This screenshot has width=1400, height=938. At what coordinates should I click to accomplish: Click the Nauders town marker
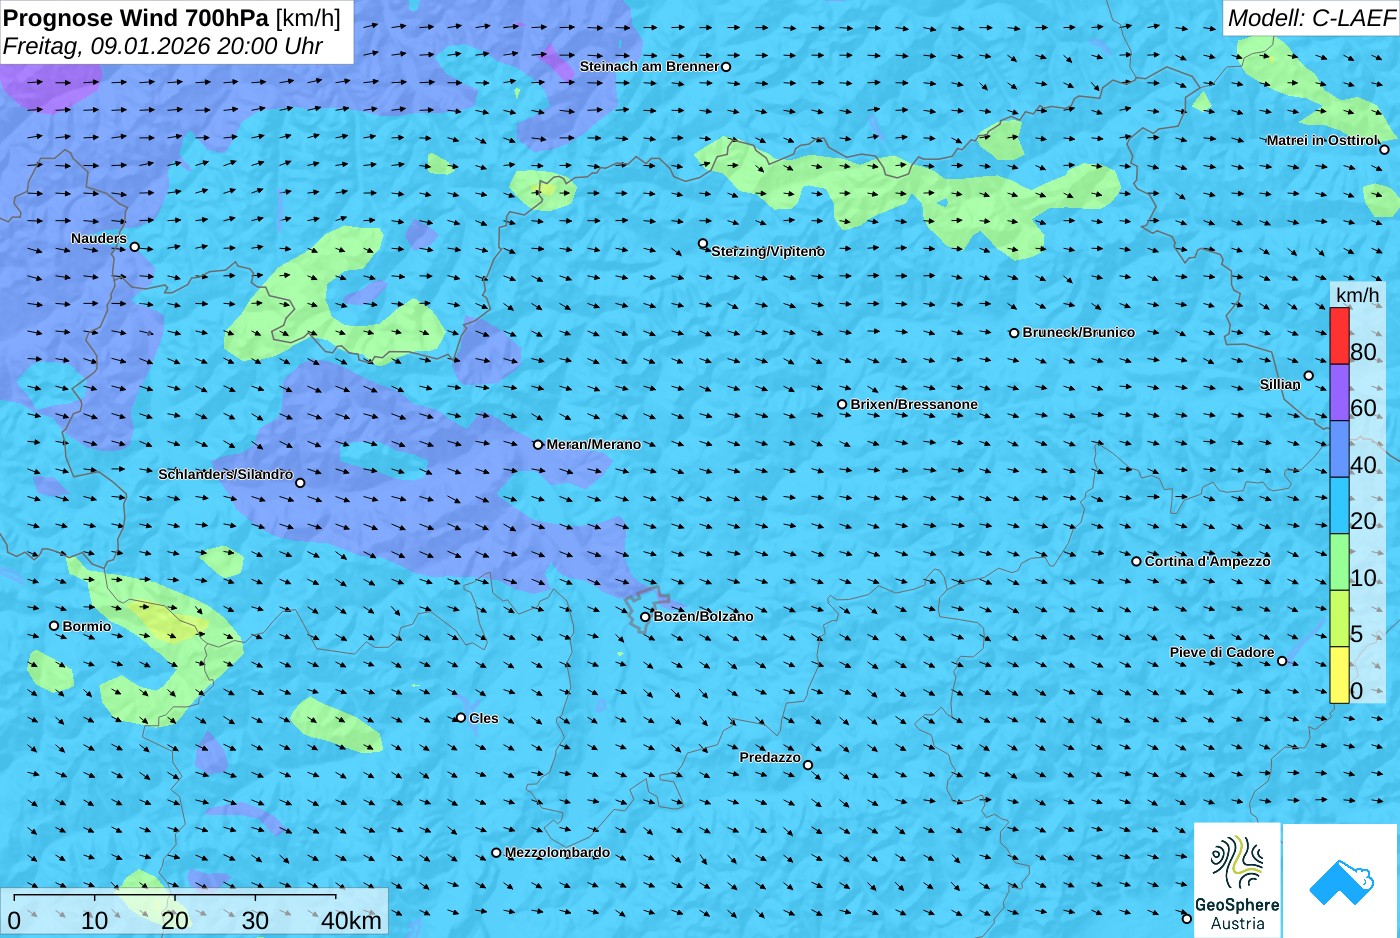(135, 247)
